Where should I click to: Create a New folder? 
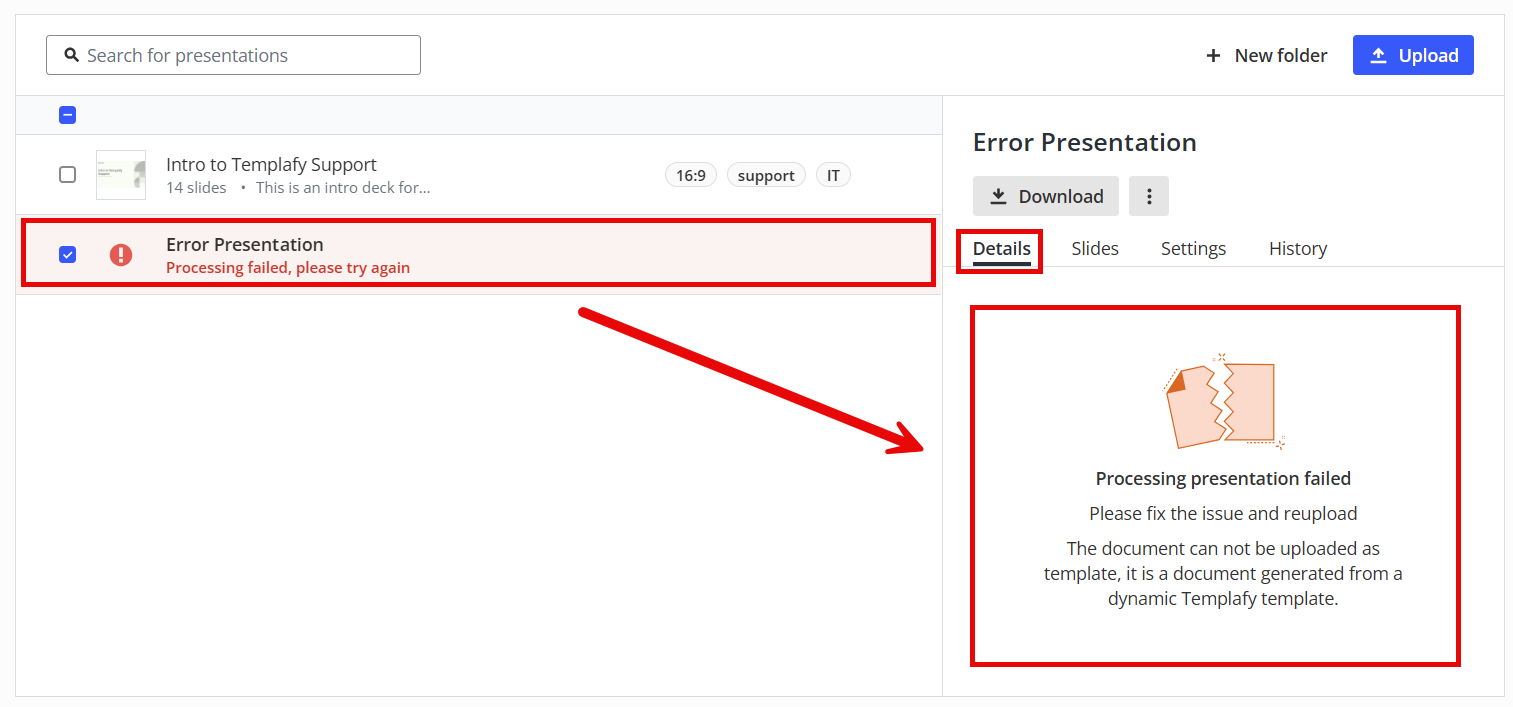(x=1267, y=56)
